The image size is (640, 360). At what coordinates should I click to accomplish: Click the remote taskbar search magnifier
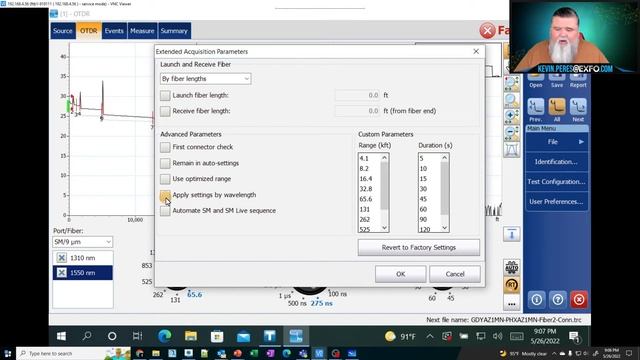point(87,336)
